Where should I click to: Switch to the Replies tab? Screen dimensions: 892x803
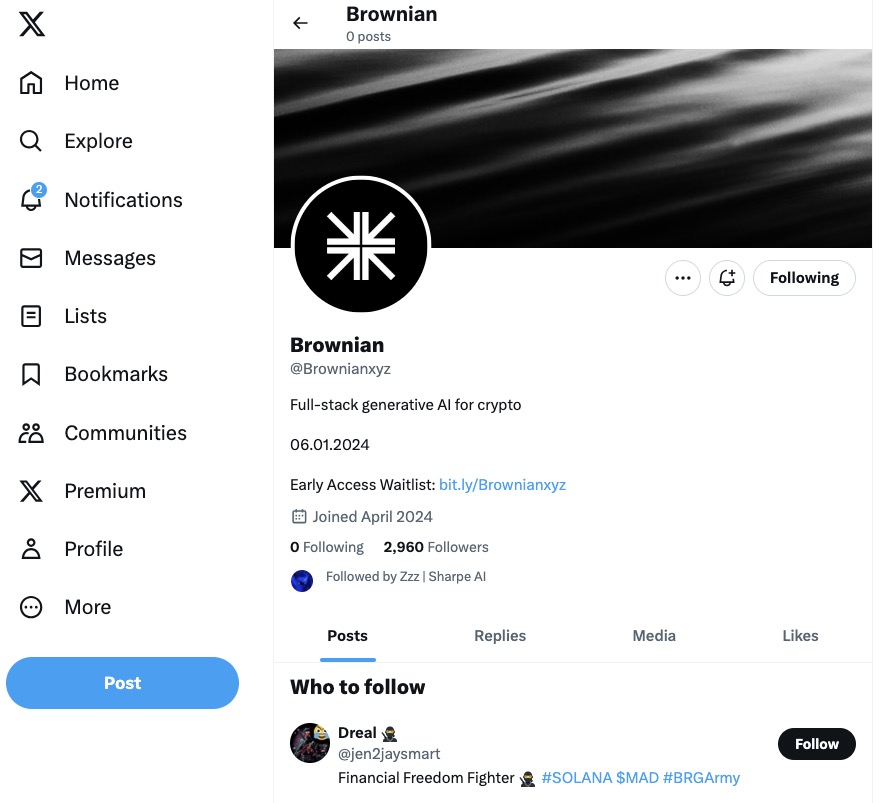pyautogui.click(x=500, y=635)
